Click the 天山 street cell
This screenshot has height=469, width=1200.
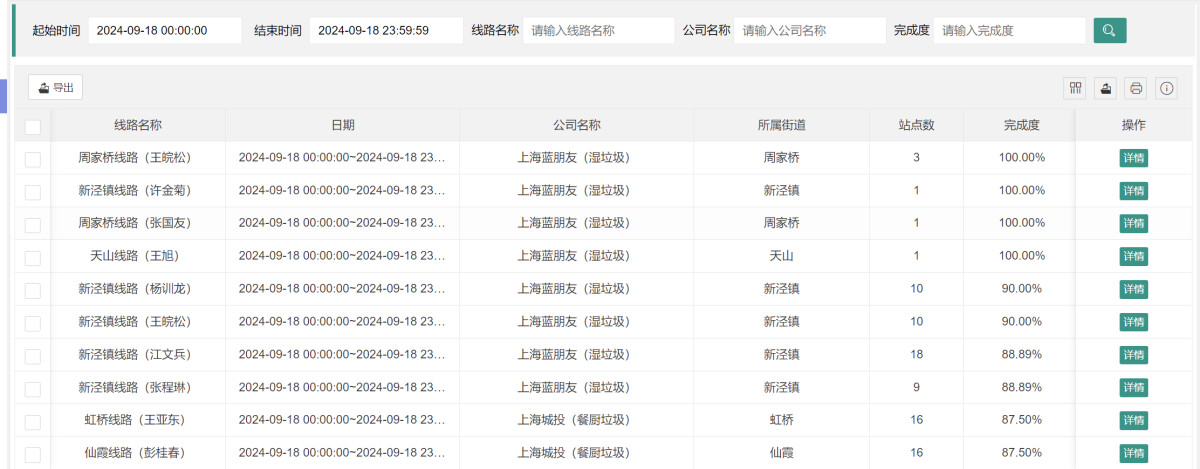[x=782, y=256]
